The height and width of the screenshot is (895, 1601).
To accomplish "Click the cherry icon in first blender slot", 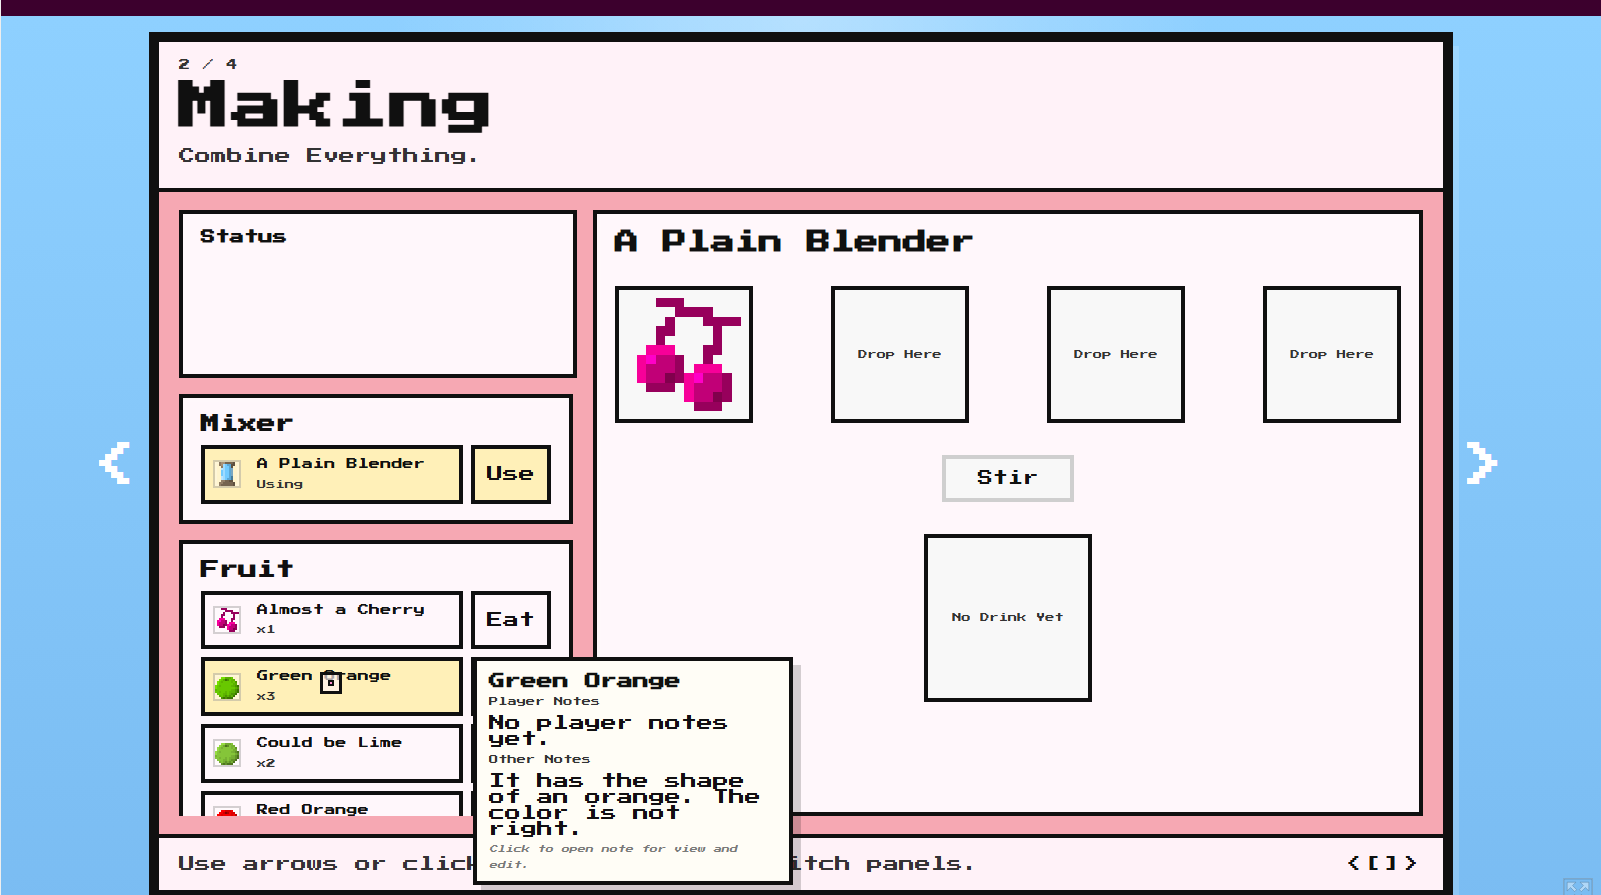I will point(684,354).
